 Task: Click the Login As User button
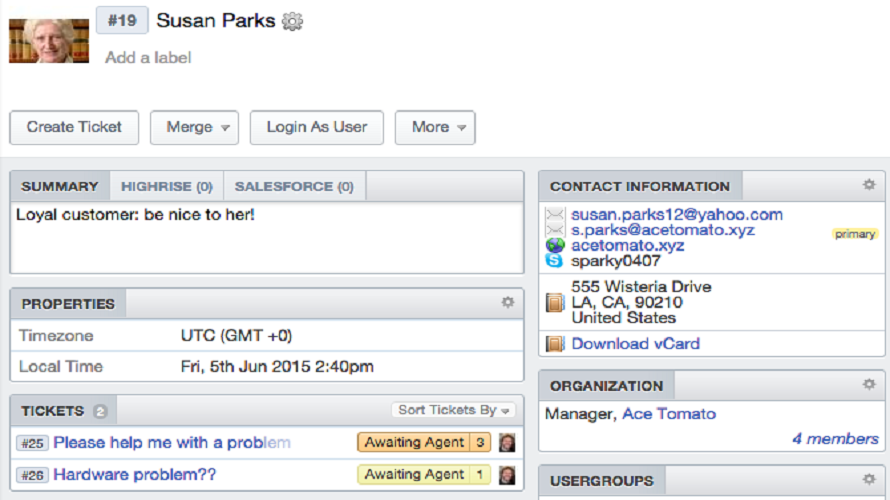point(316,127)
